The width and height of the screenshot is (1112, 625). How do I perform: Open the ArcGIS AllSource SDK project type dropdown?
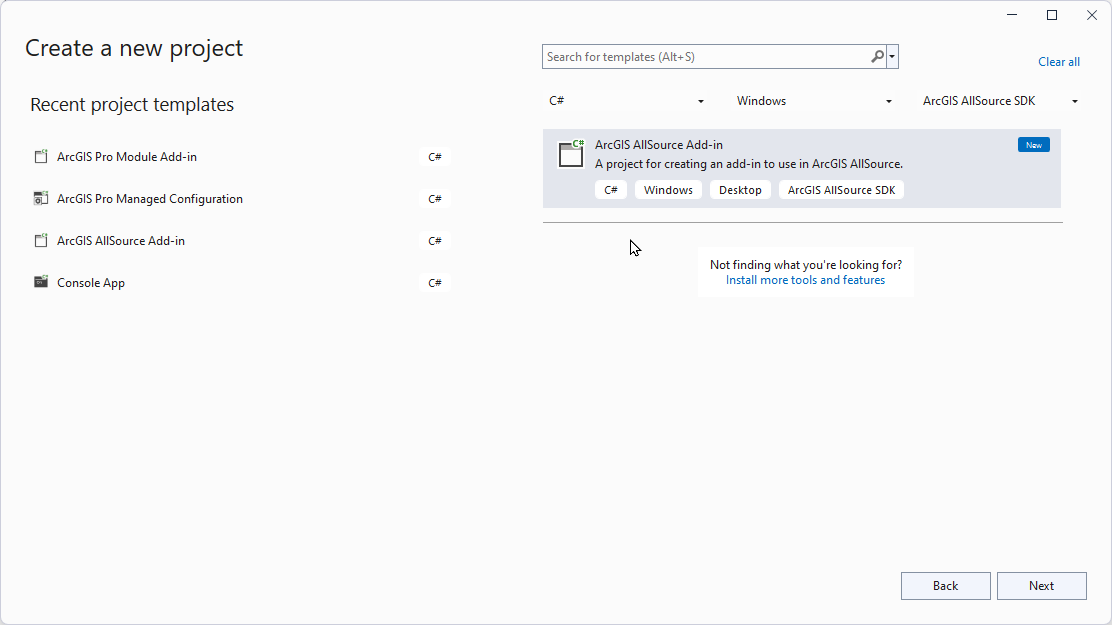coord(1000,100)
